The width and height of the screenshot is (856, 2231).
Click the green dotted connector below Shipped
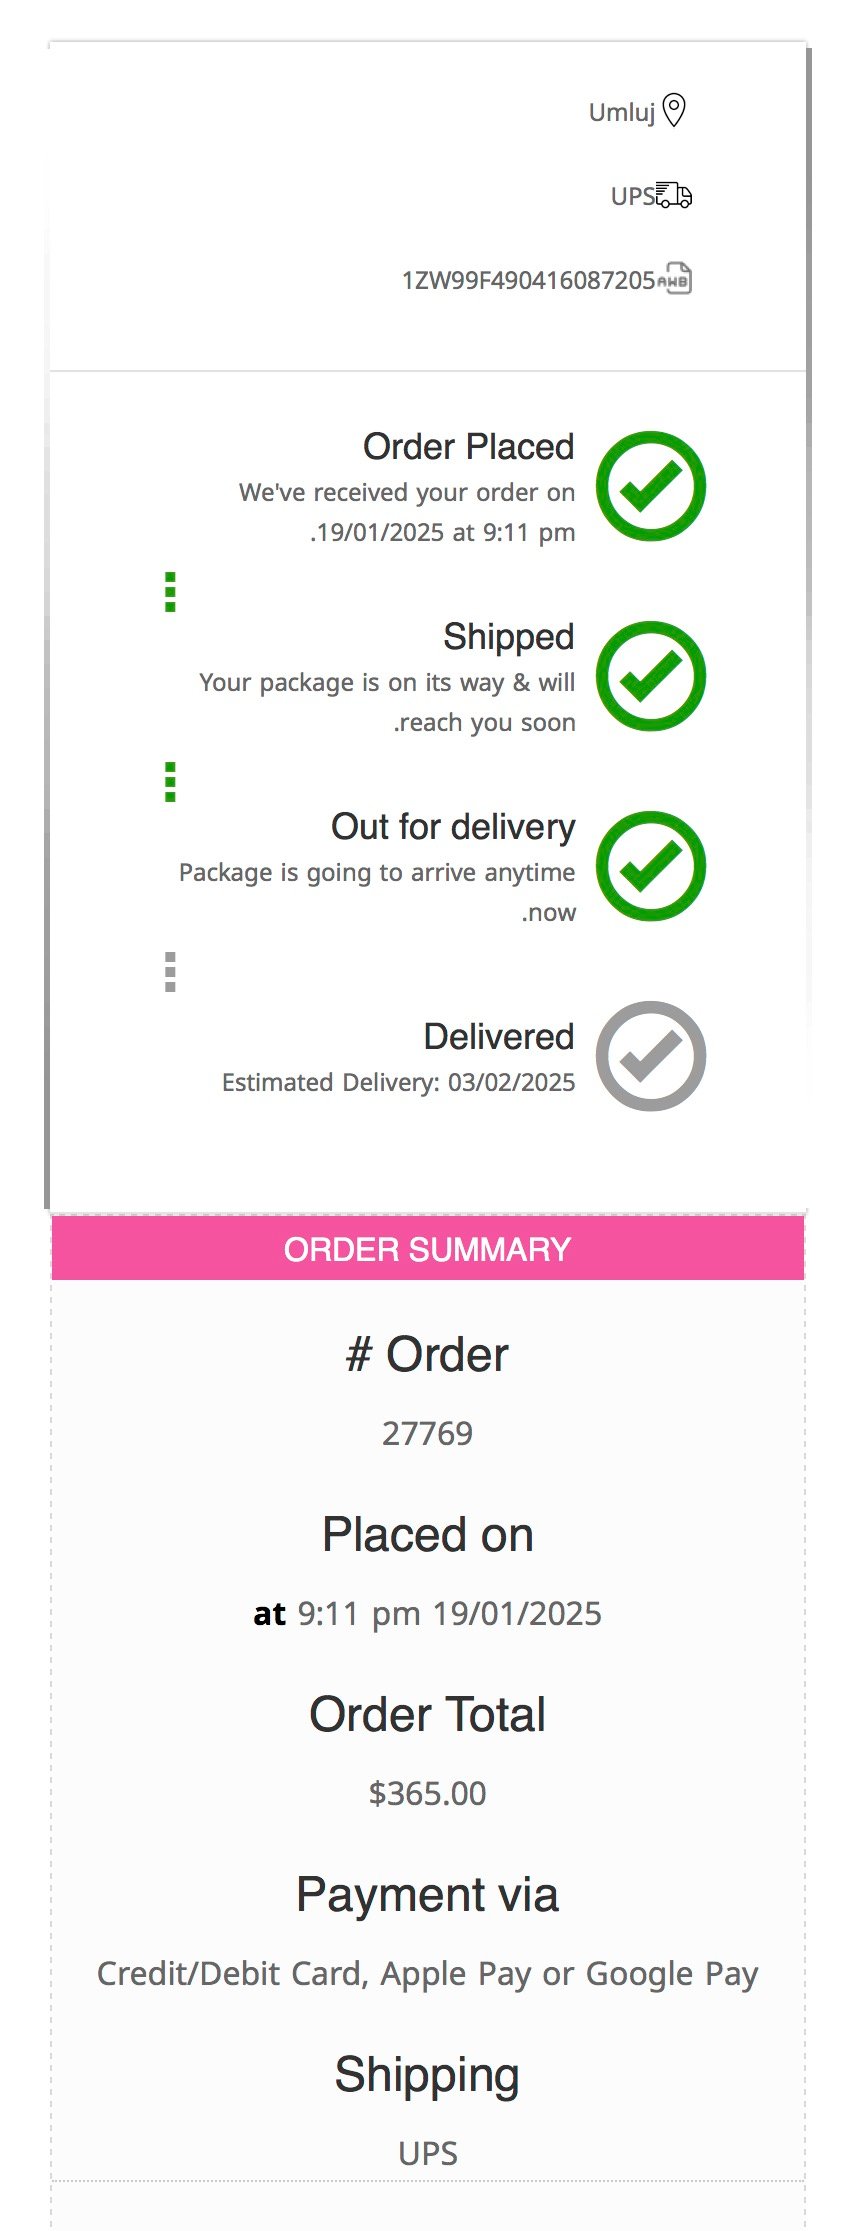170,782
